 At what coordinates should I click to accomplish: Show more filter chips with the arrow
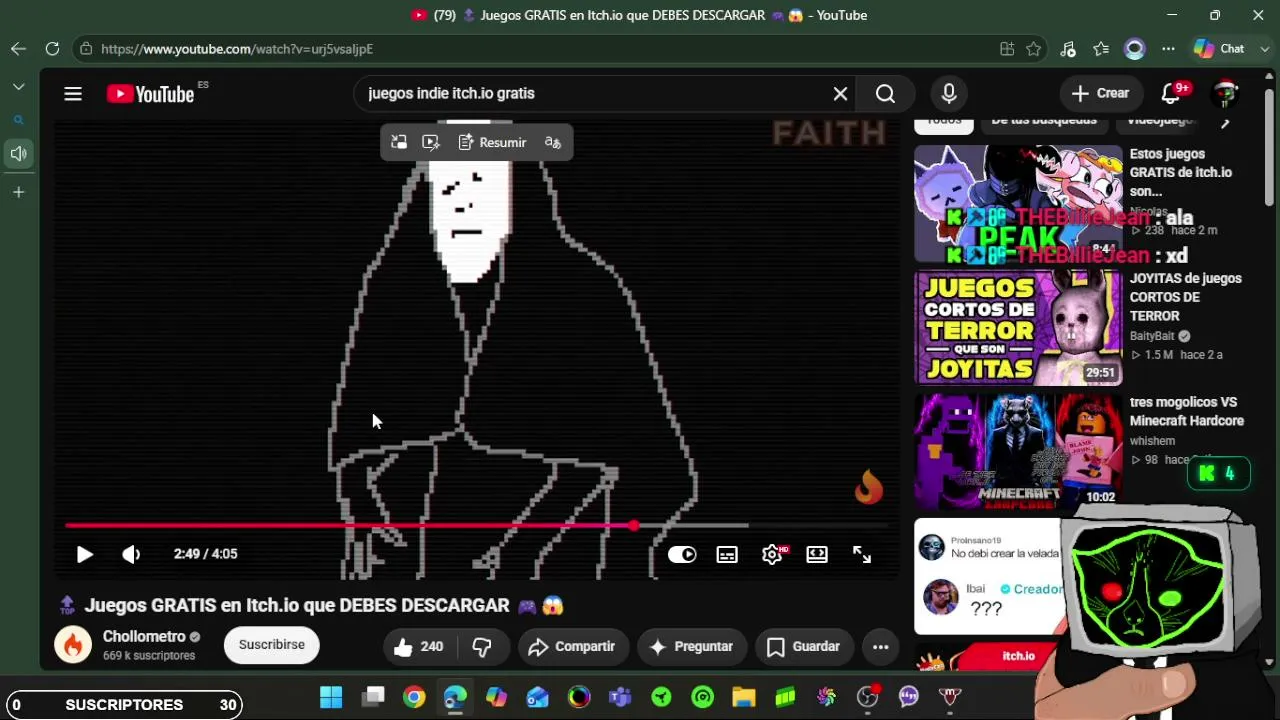coord(1225,122)
